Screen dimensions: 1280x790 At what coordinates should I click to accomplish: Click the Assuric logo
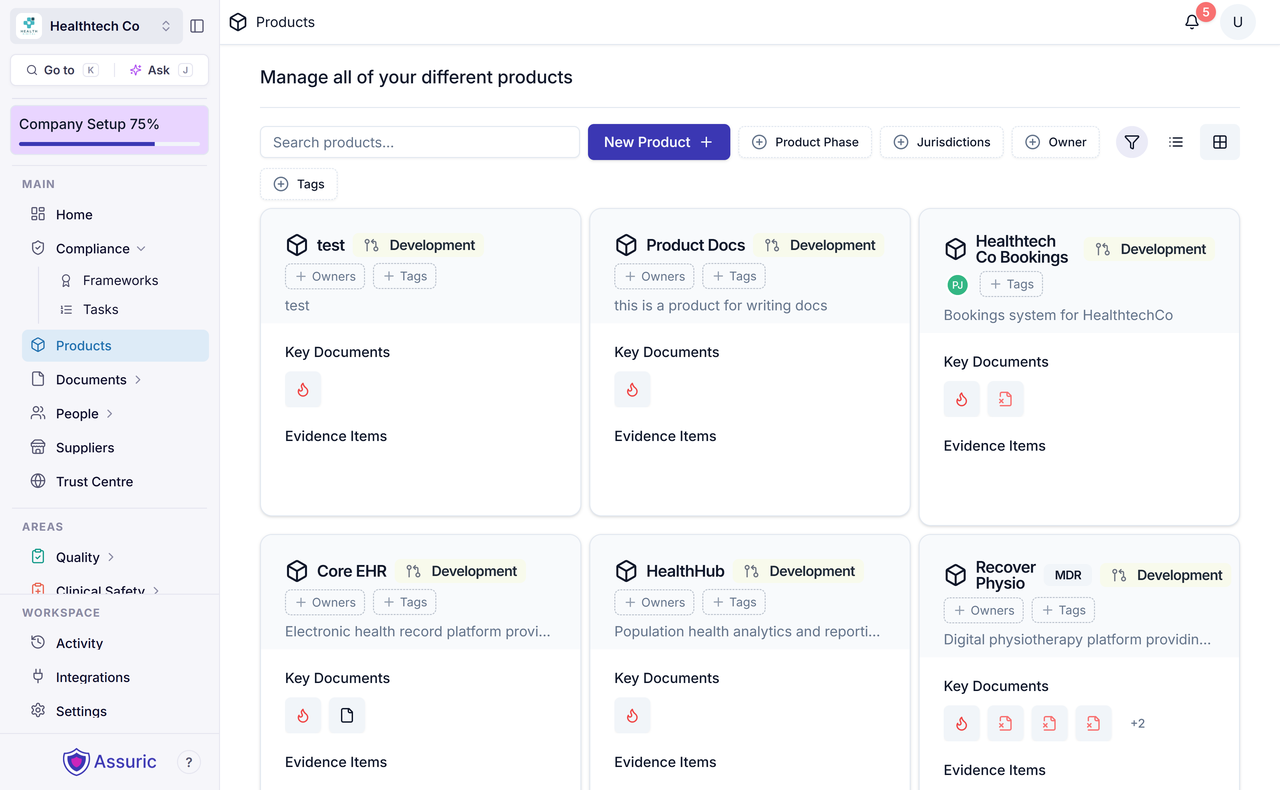(x=110, y=762)
